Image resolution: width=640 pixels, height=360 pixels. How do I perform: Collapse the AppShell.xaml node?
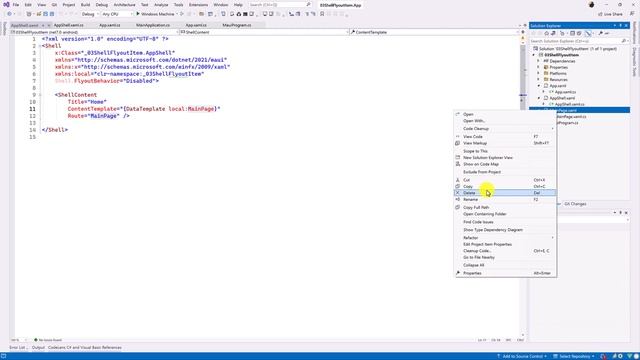[538, 98]
